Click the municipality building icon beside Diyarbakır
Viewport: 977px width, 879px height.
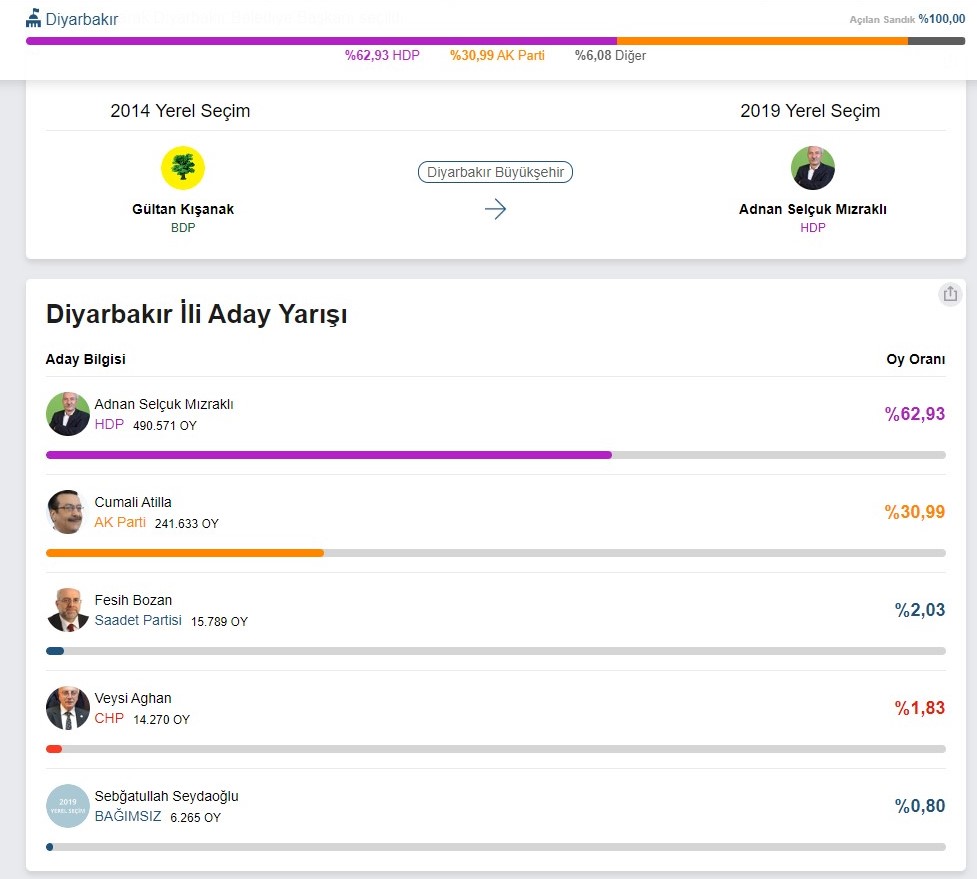tap(34, 18)
